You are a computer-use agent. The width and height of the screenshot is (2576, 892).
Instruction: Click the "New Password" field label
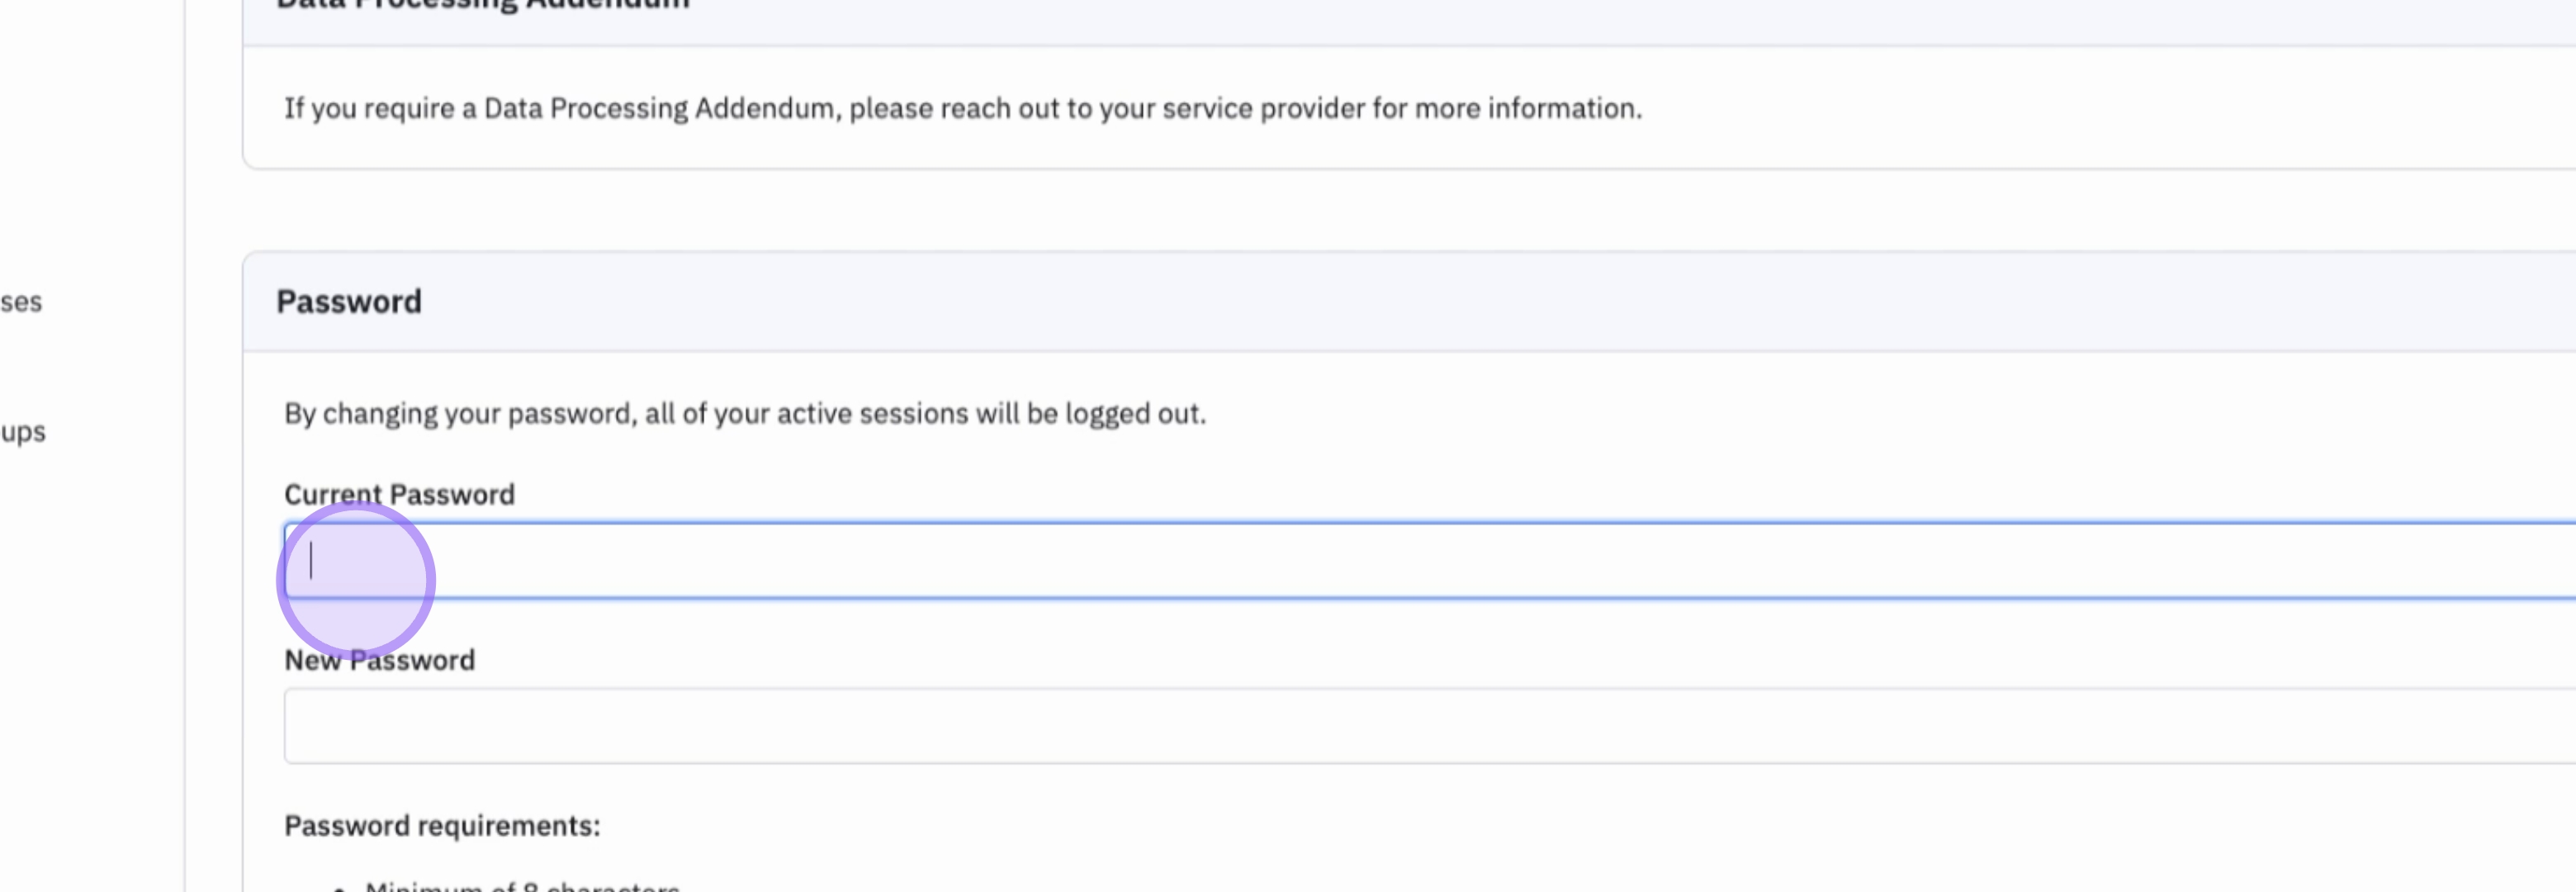tap(379, 660)
